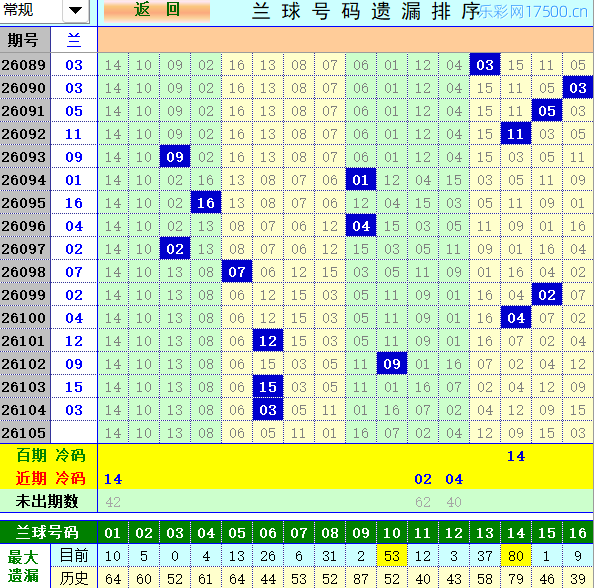
Task: Click yellow-highlighted current value 53
Action: pyautogui.click(x=392, y=556)
